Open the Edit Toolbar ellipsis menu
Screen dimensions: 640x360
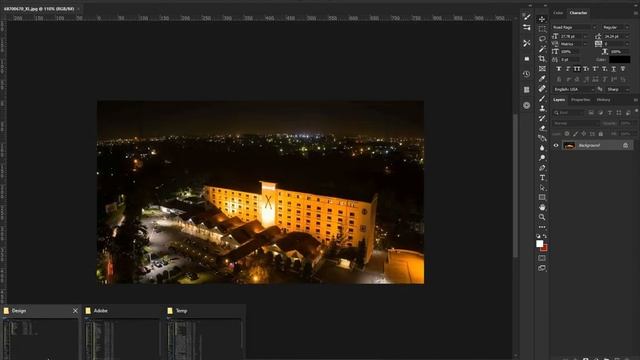pos(542,227)
